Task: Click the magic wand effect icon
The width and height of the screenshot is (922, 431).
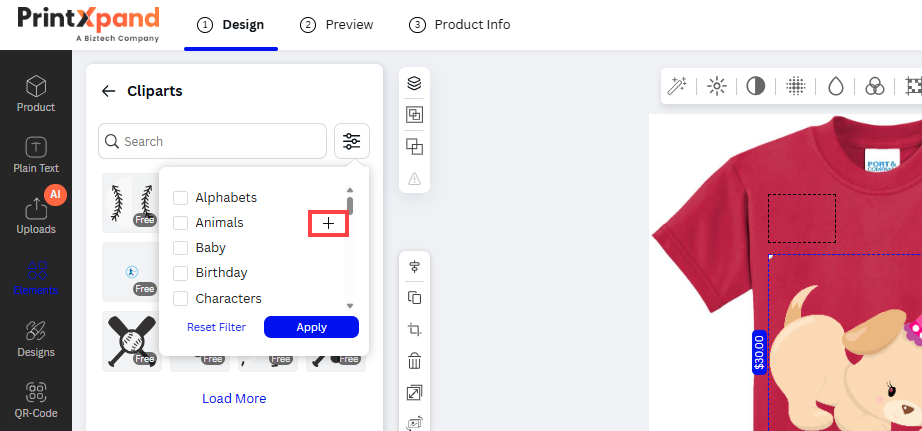Action: (678, 86)
